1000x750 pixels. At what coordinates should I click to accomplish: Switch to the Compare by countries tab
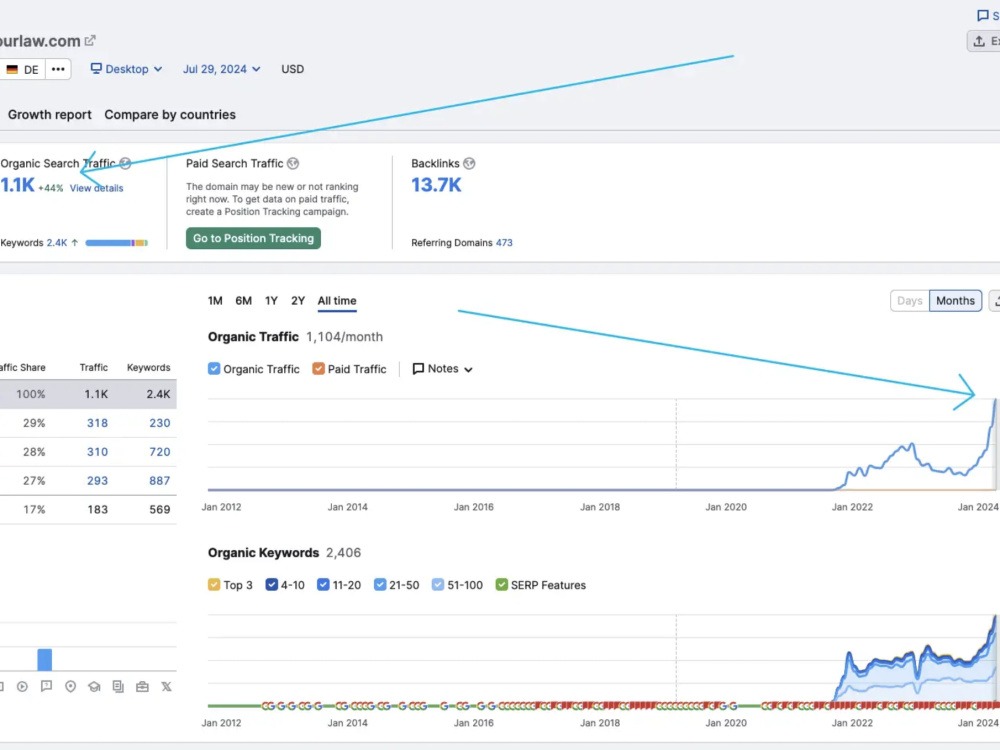pyautogui.click(x=170, y=115)
